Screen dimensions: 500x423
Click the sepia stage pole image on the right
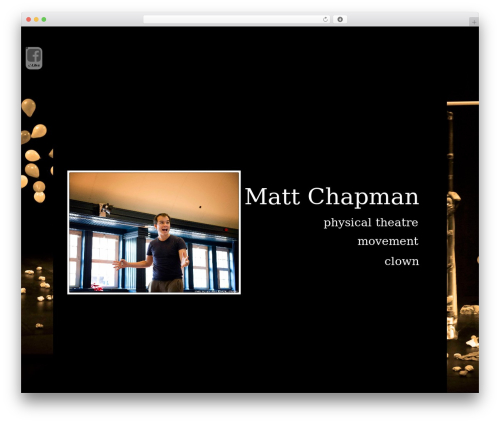pos(463,200)
